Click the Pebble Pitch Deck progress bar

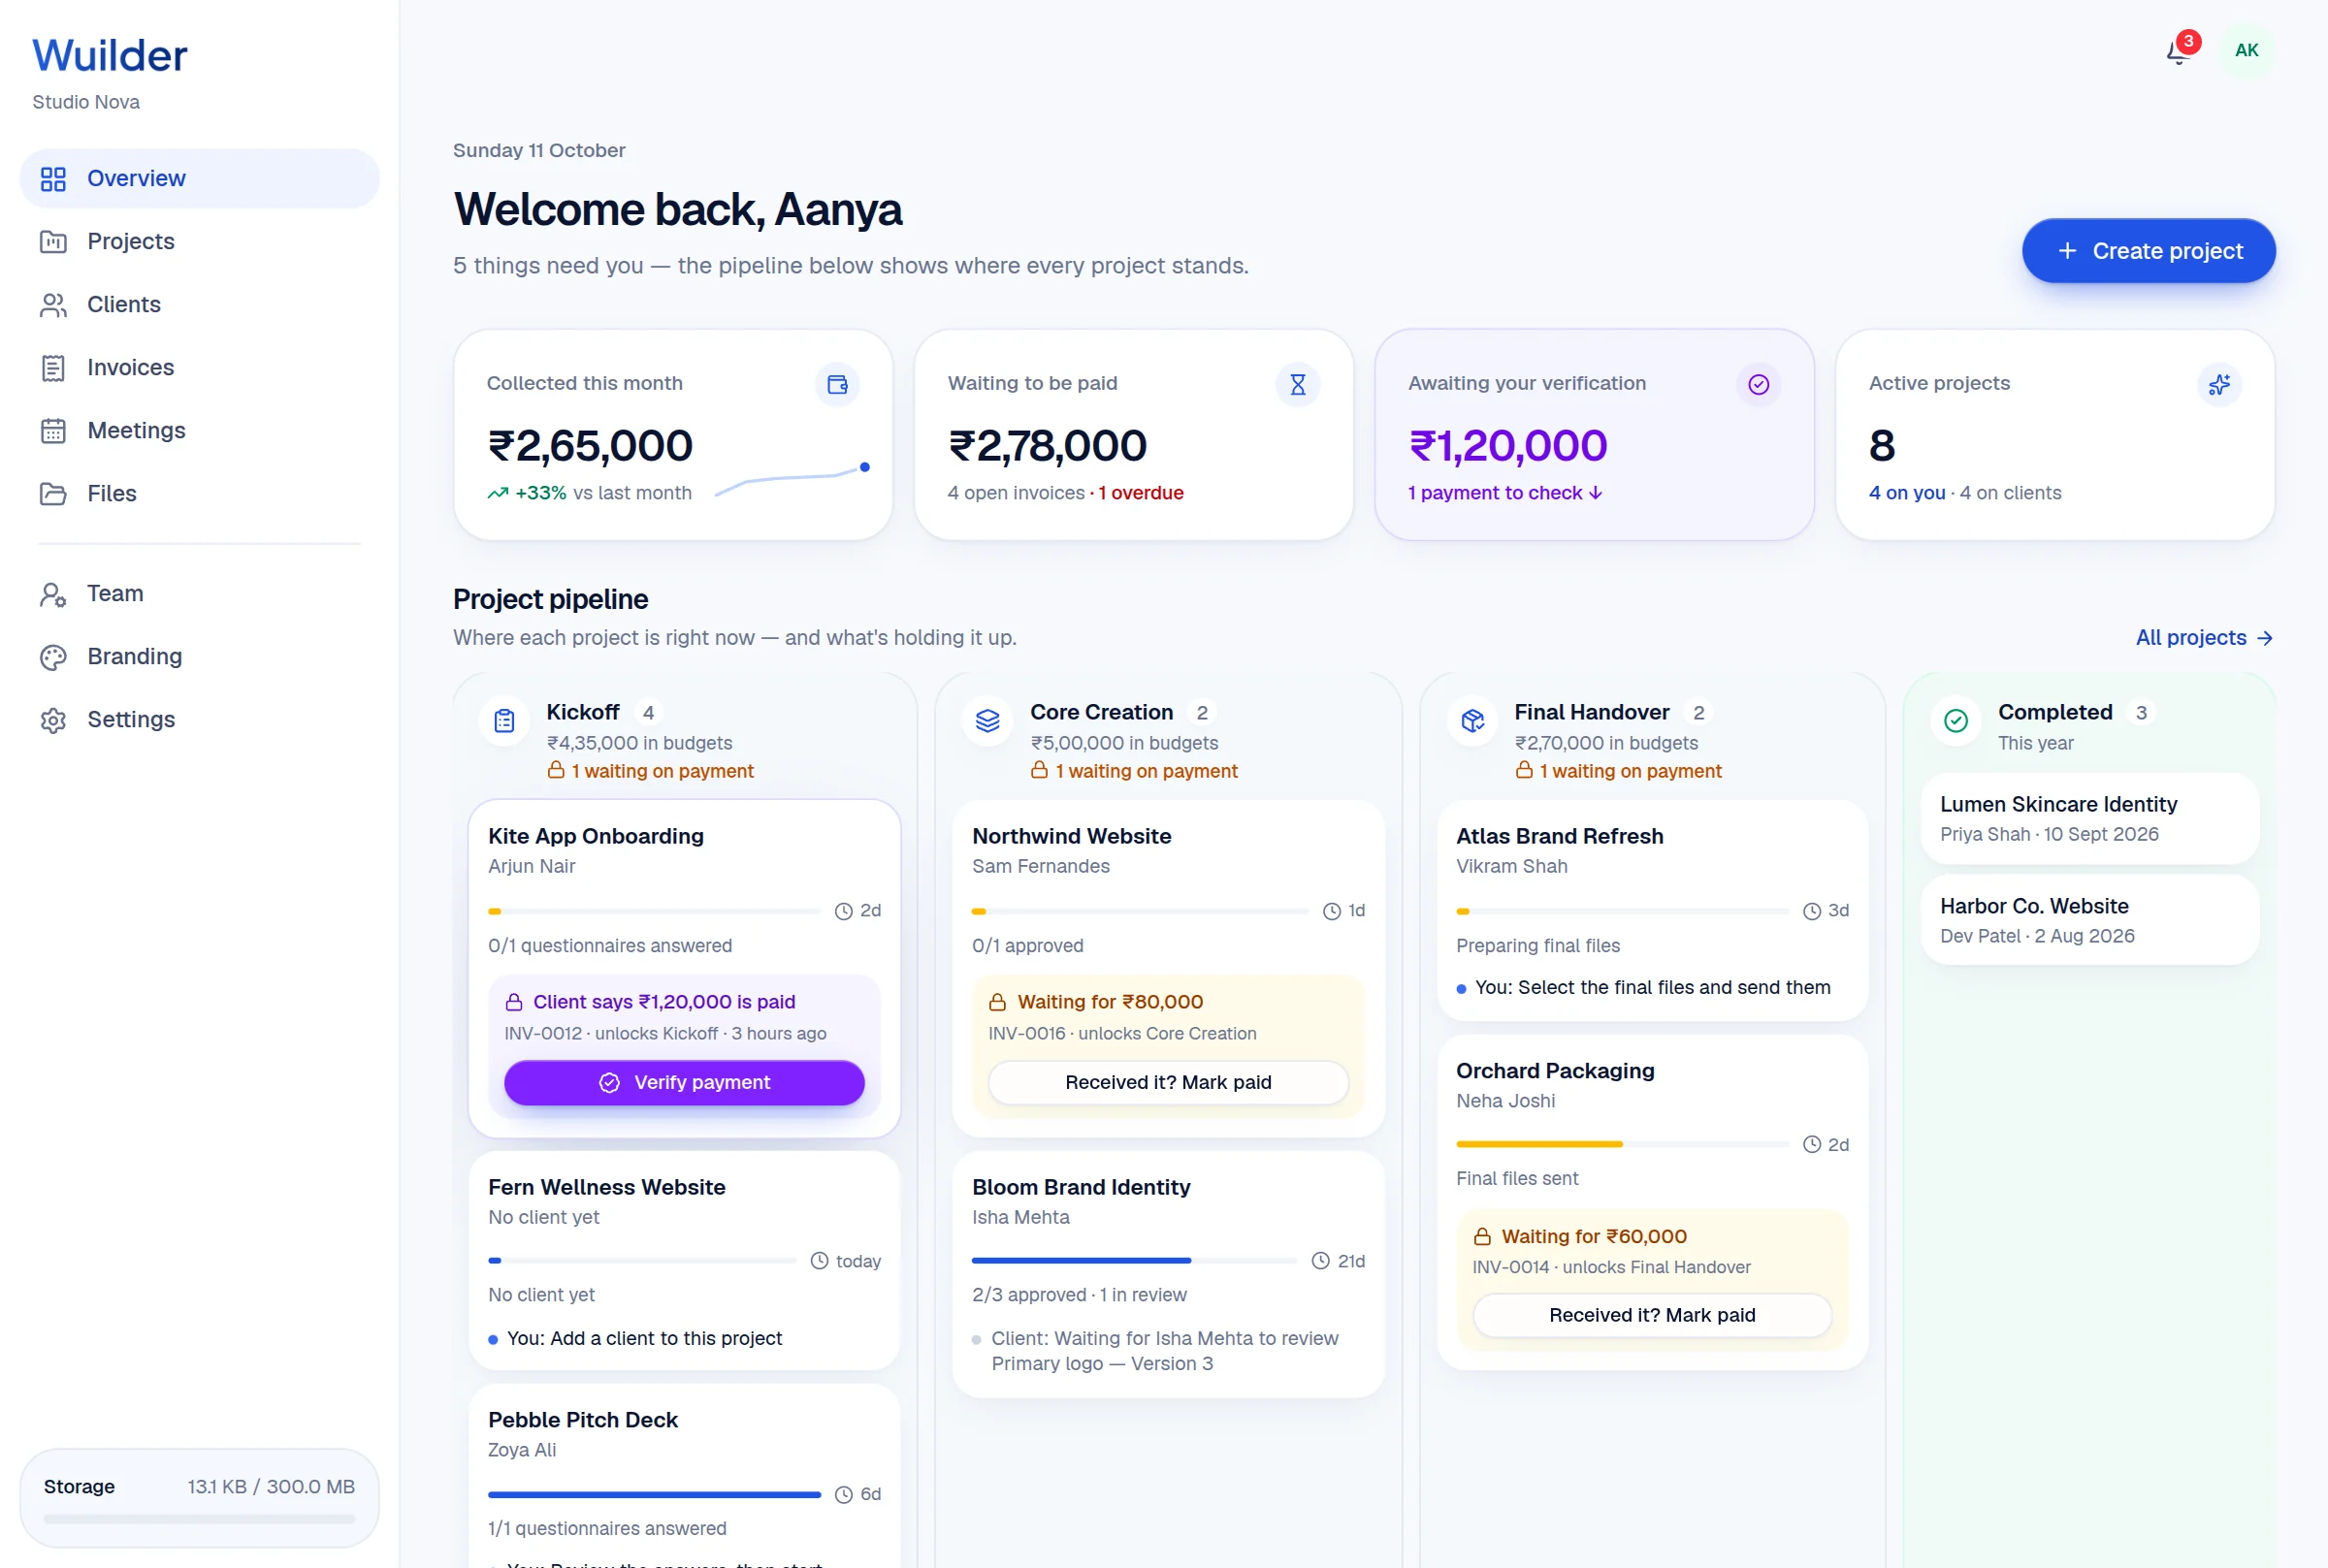tap(654, 1494)
